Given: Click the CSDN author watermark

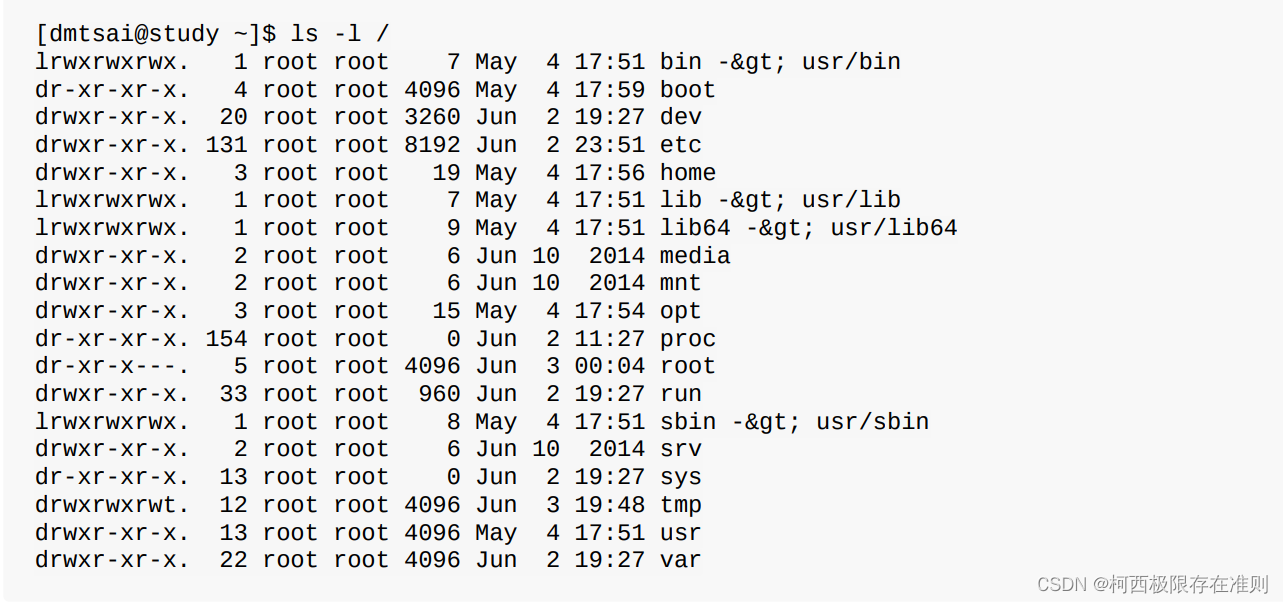Looking at the screenshot, I should coord(1152,584).
